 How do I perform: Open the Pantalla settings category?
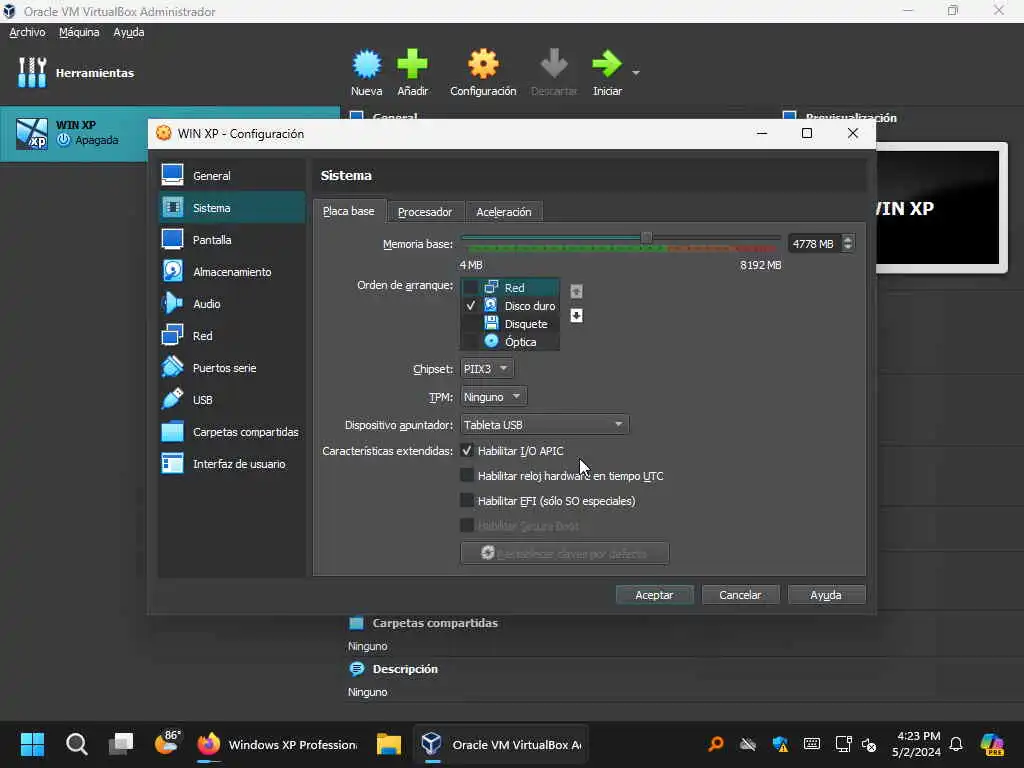tap(232, 240)
